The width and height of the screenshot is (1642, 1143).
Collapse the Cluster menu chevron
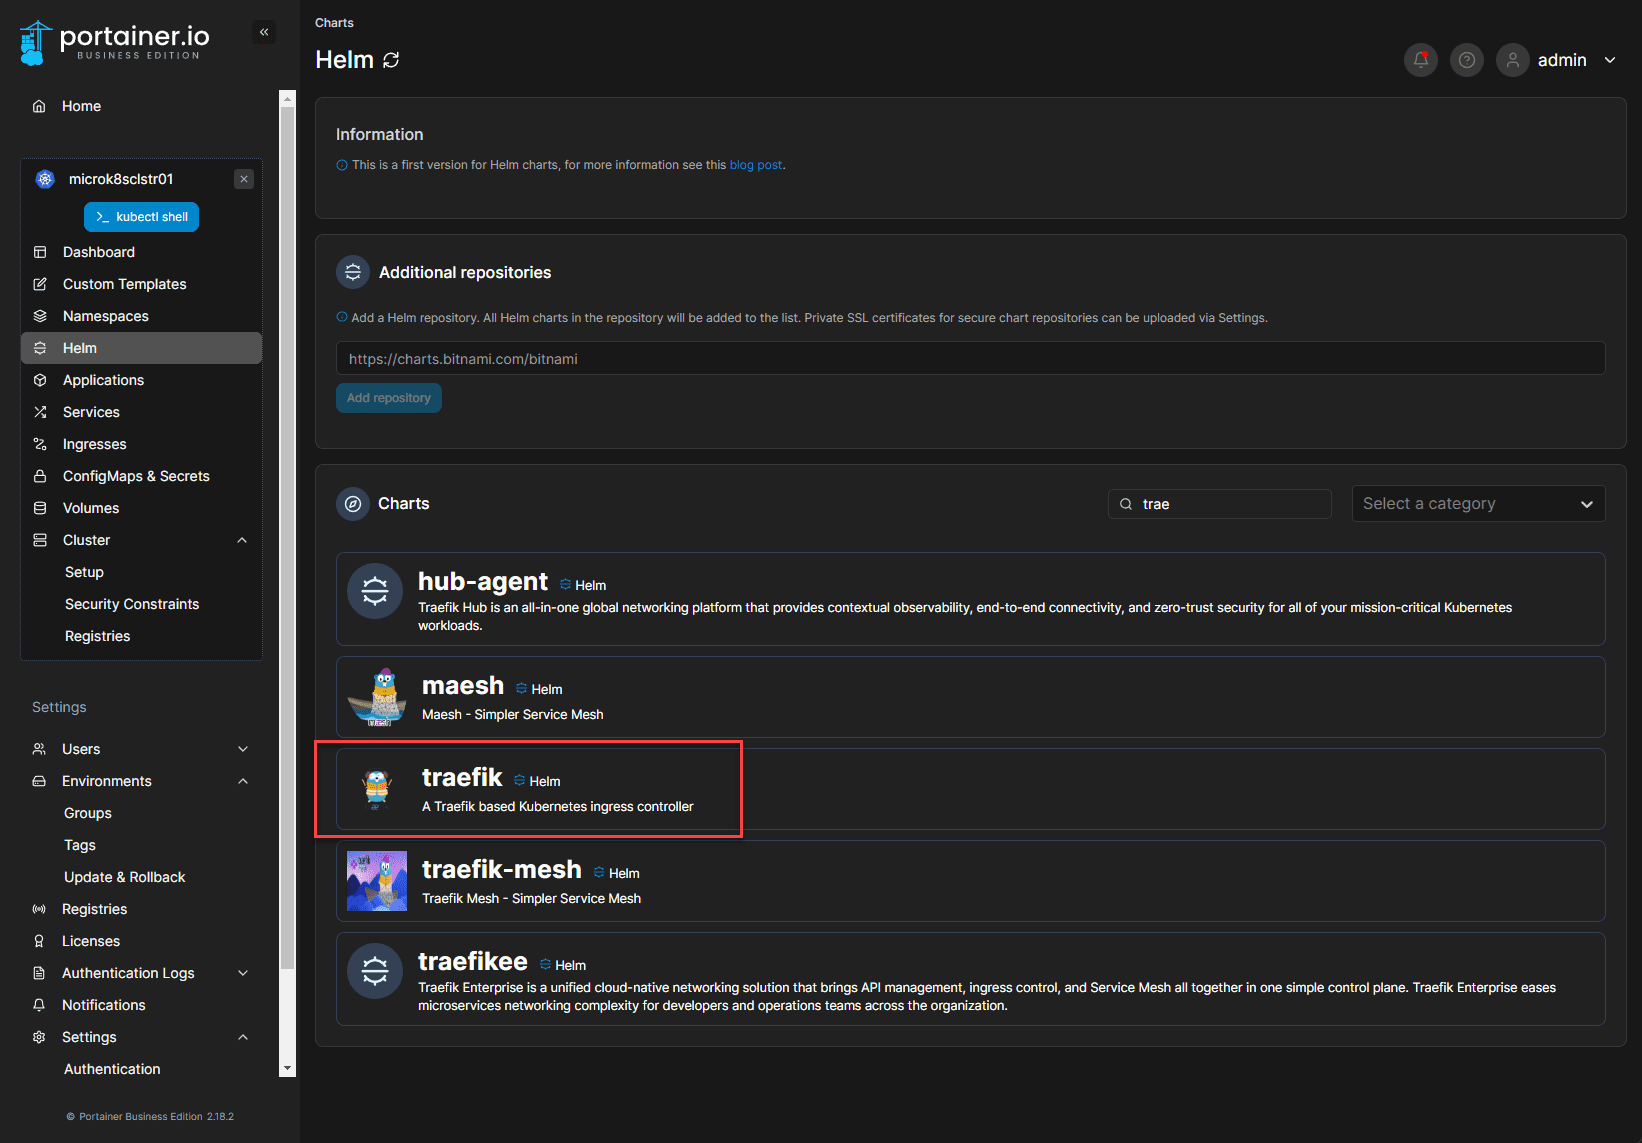click(242, 540)
